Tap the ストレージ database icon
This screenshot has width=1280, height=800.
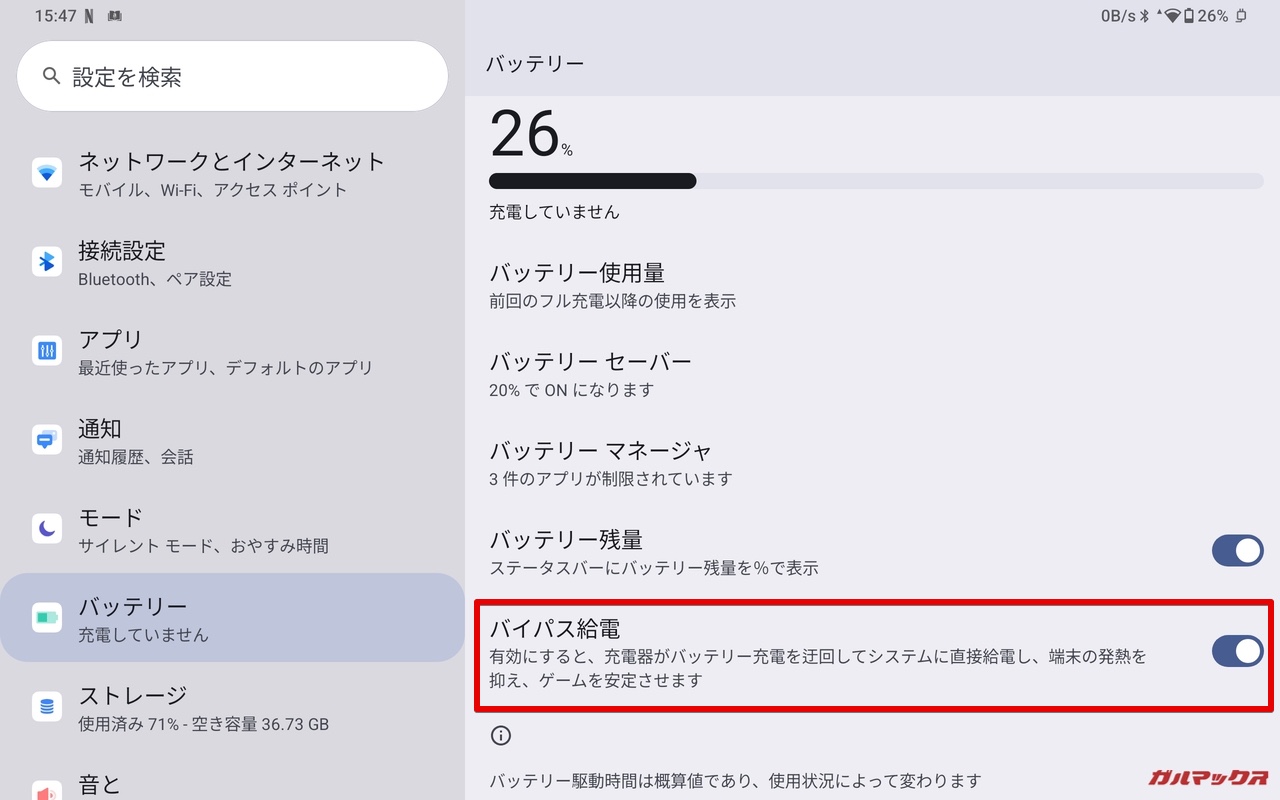pos(47,707)
